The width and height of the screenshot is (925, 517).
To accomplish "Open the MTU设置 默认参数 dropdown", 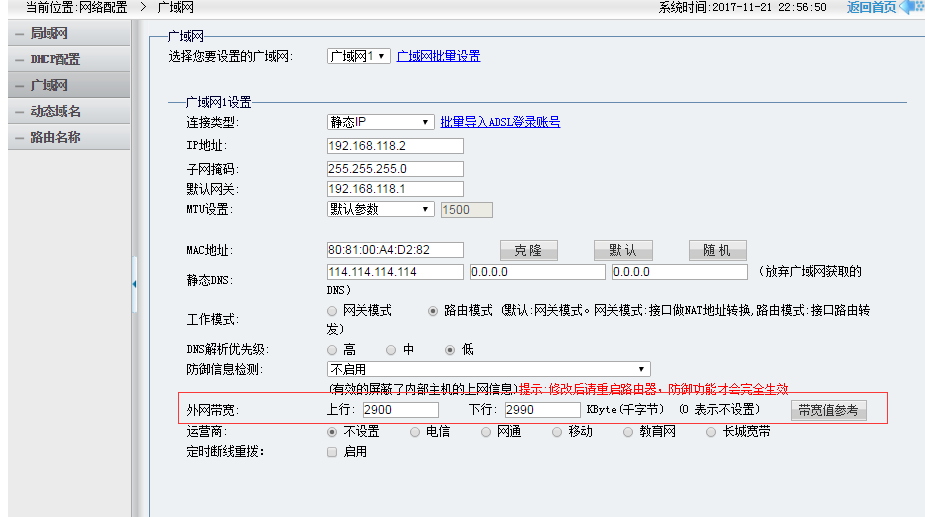I will 381,210.
